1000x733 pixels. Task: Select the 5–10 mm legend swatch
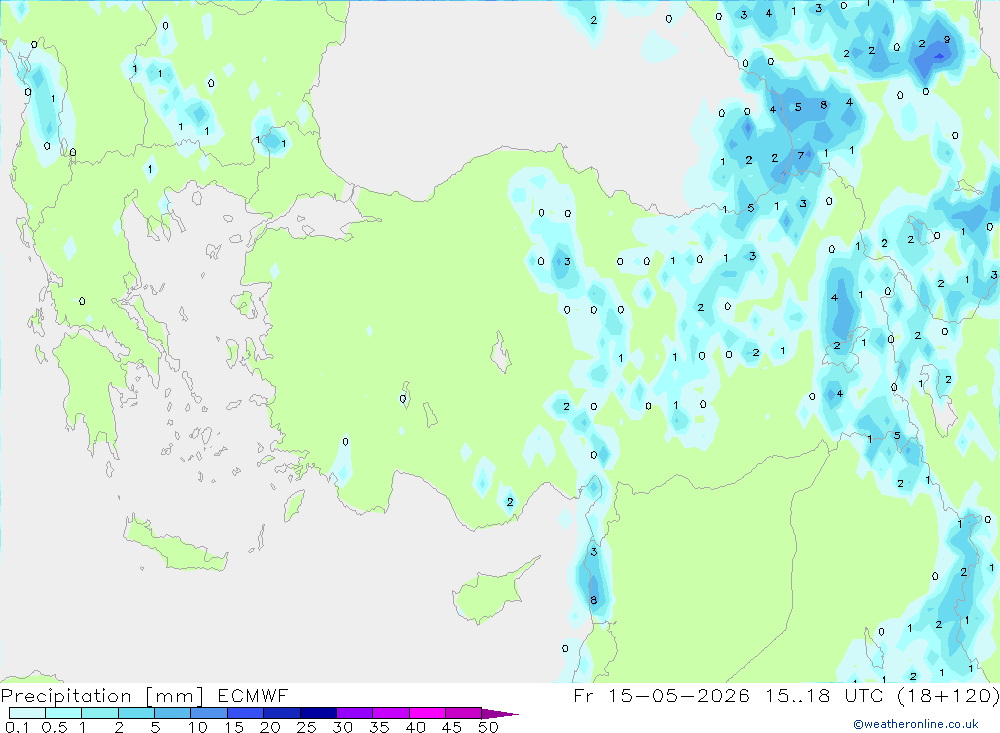172,713
